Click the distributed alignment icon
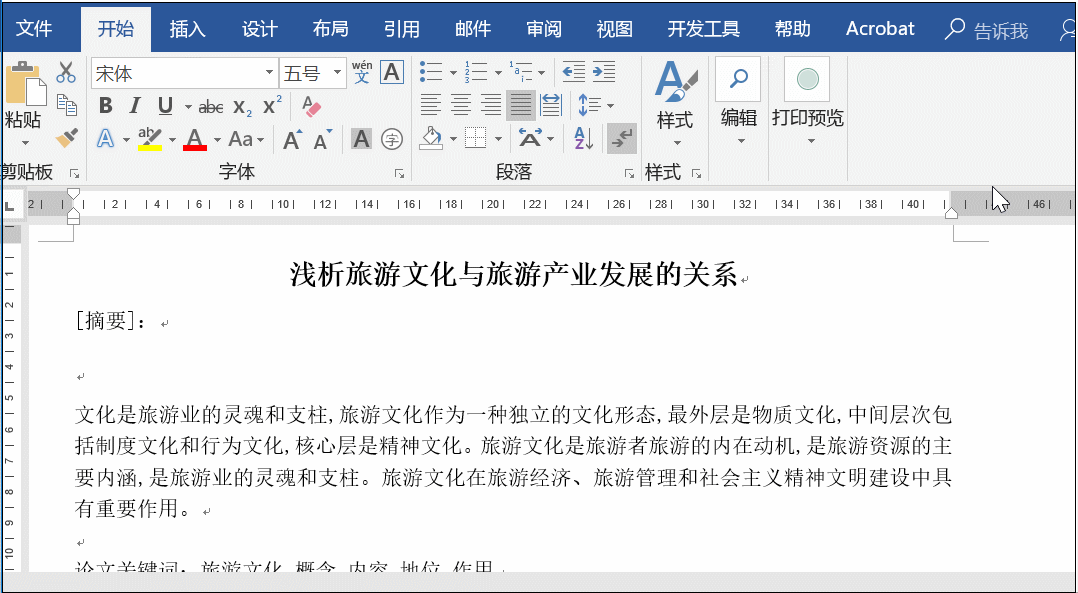The height and width of the screenshot is (593, 1078). [551, 105]
